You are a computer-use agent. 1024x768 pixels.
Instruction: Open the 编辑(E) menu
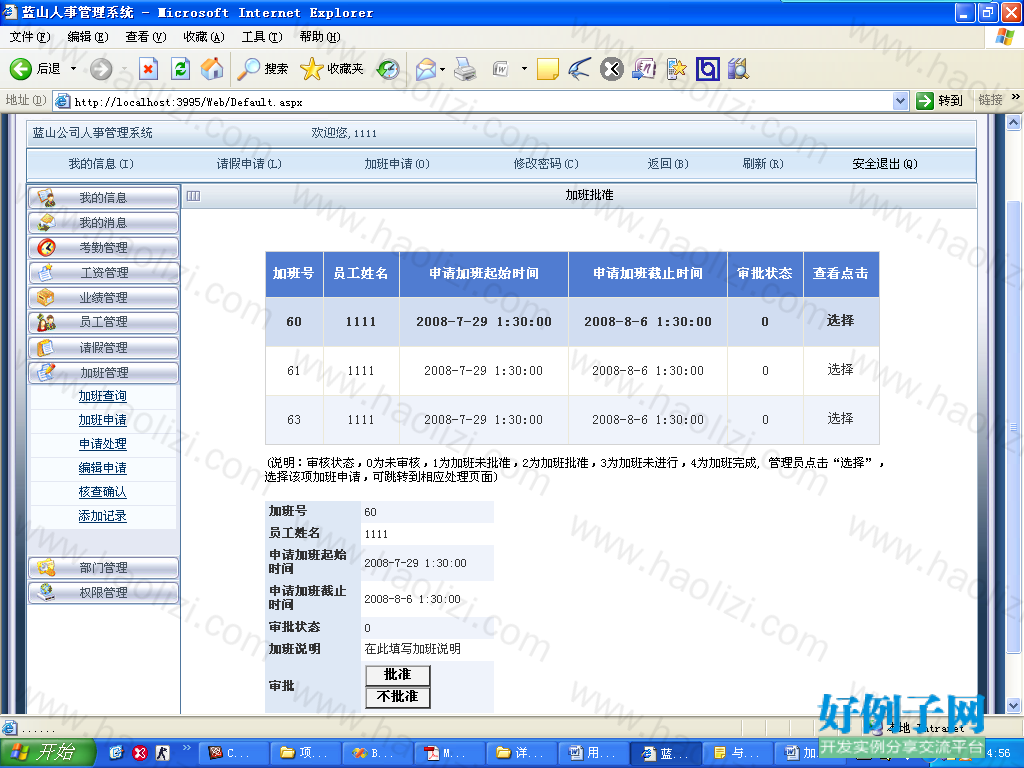pyautogui.click(x=88, y=37)
